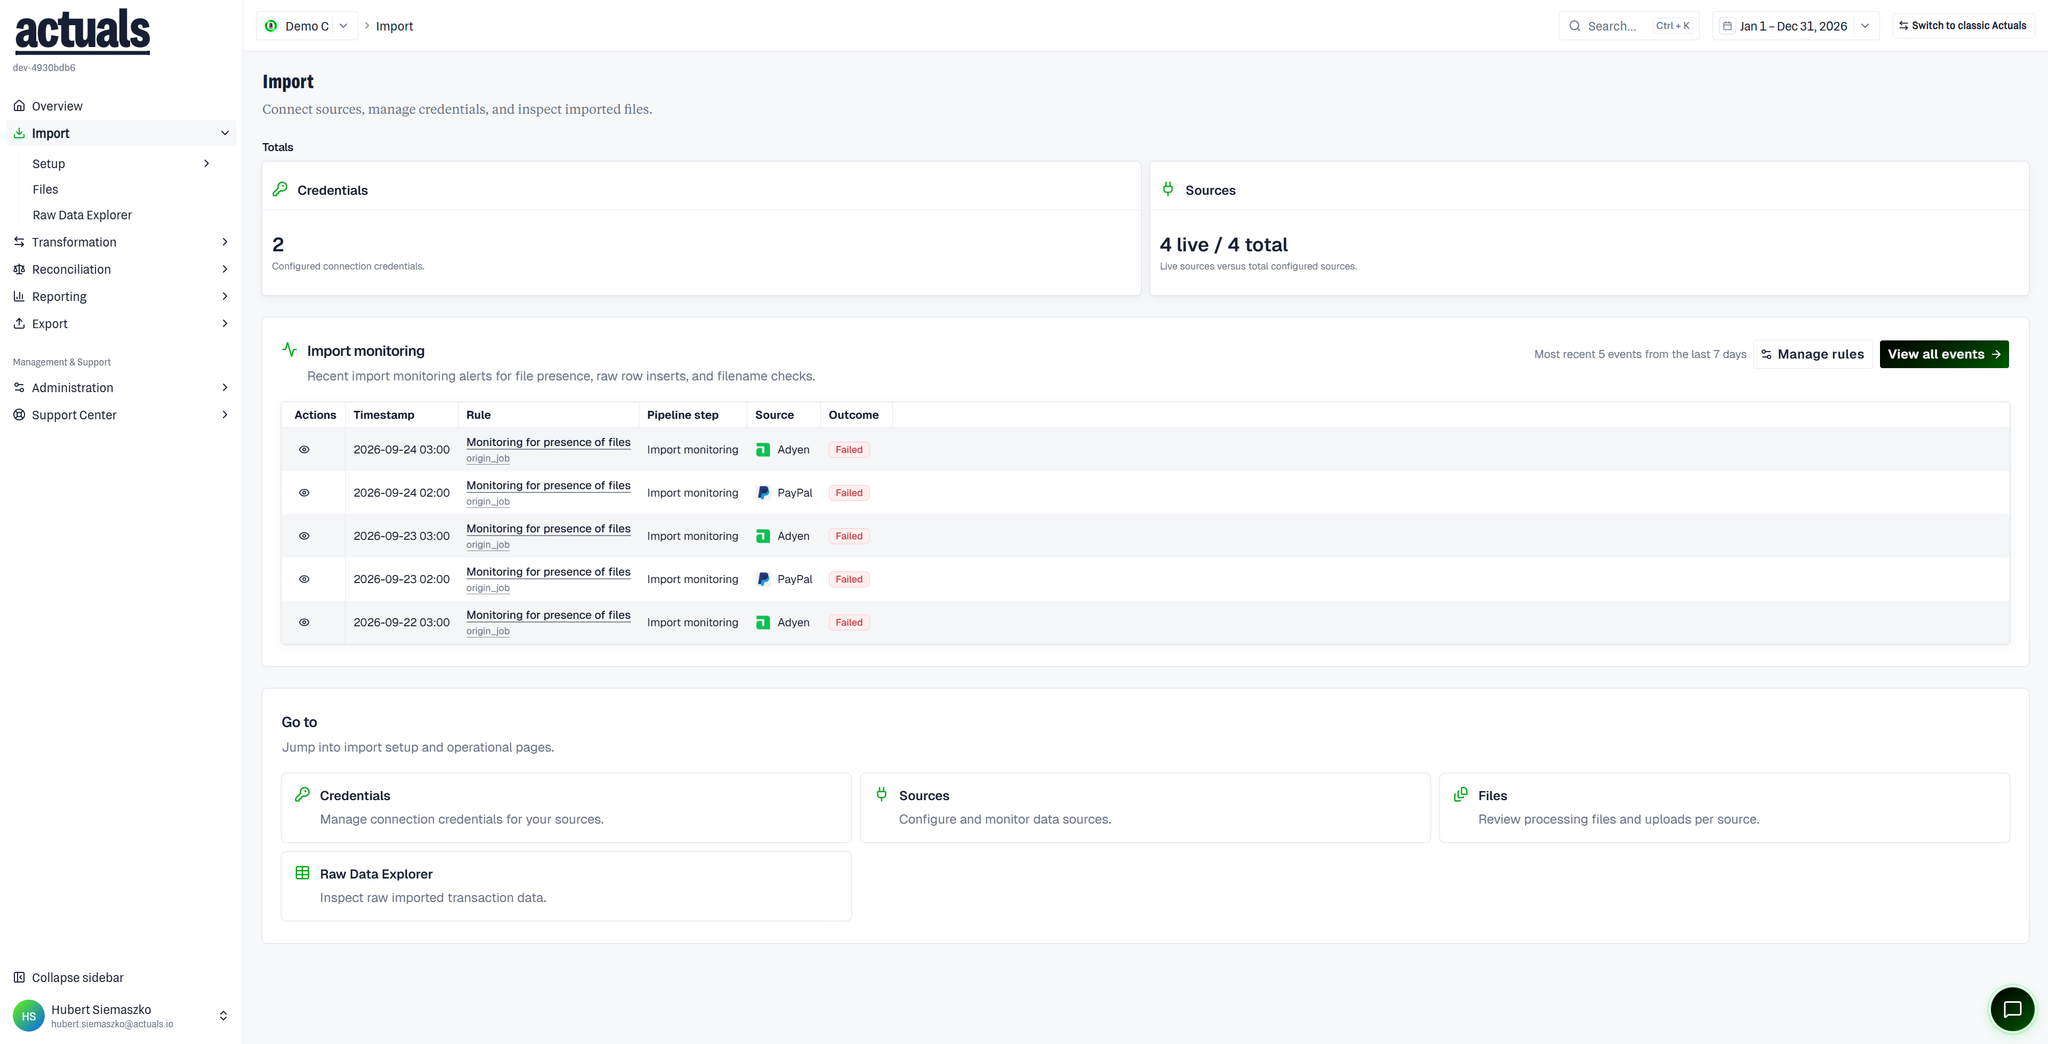The width and height of the screenshot is (2048, 1044).
Task: Expand the Transformation menu
Action: (225, 242)
